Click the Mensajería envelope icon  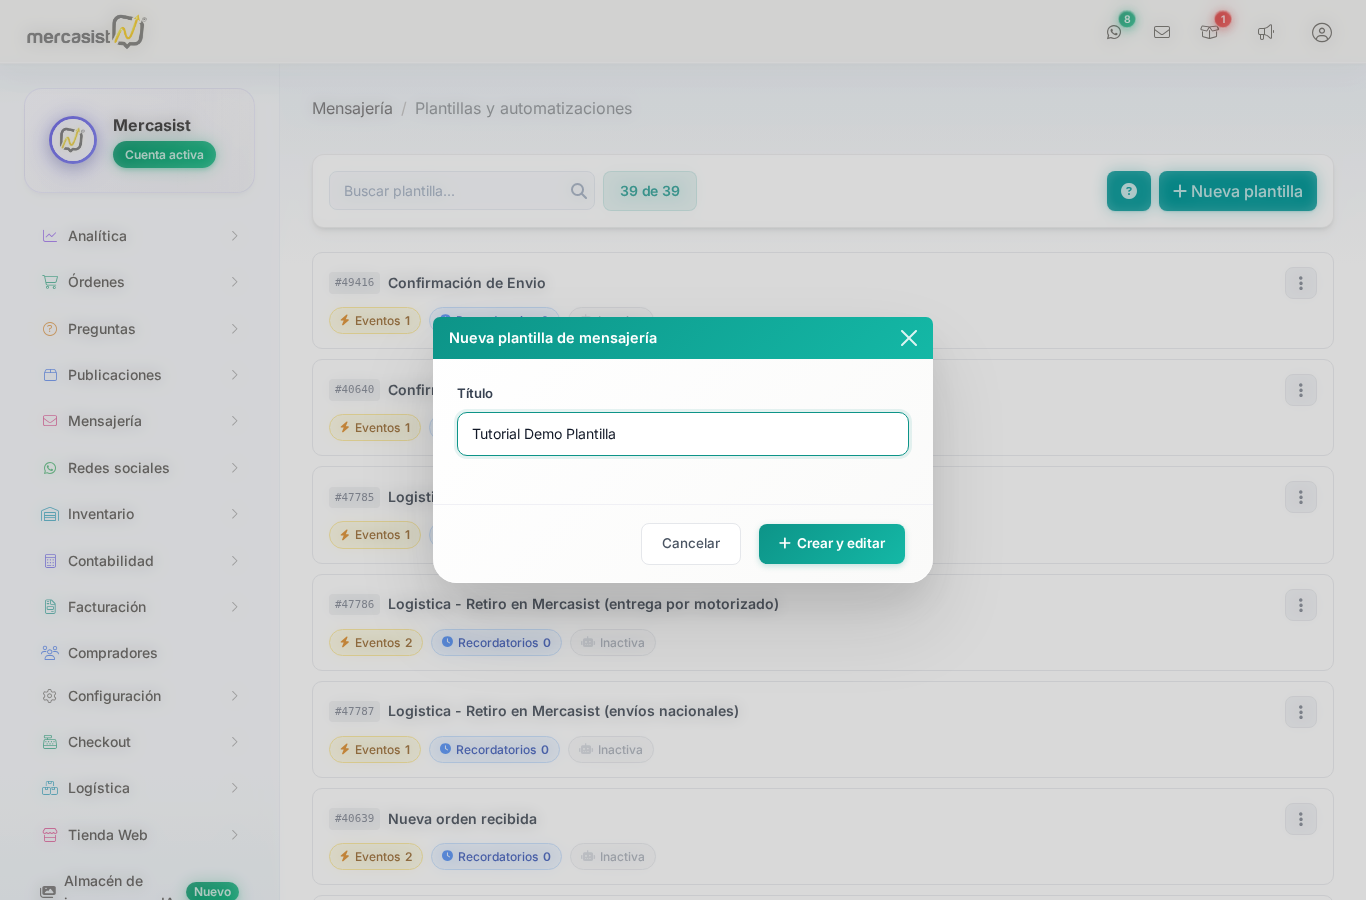pyautogui.click(x=49, y=421)
